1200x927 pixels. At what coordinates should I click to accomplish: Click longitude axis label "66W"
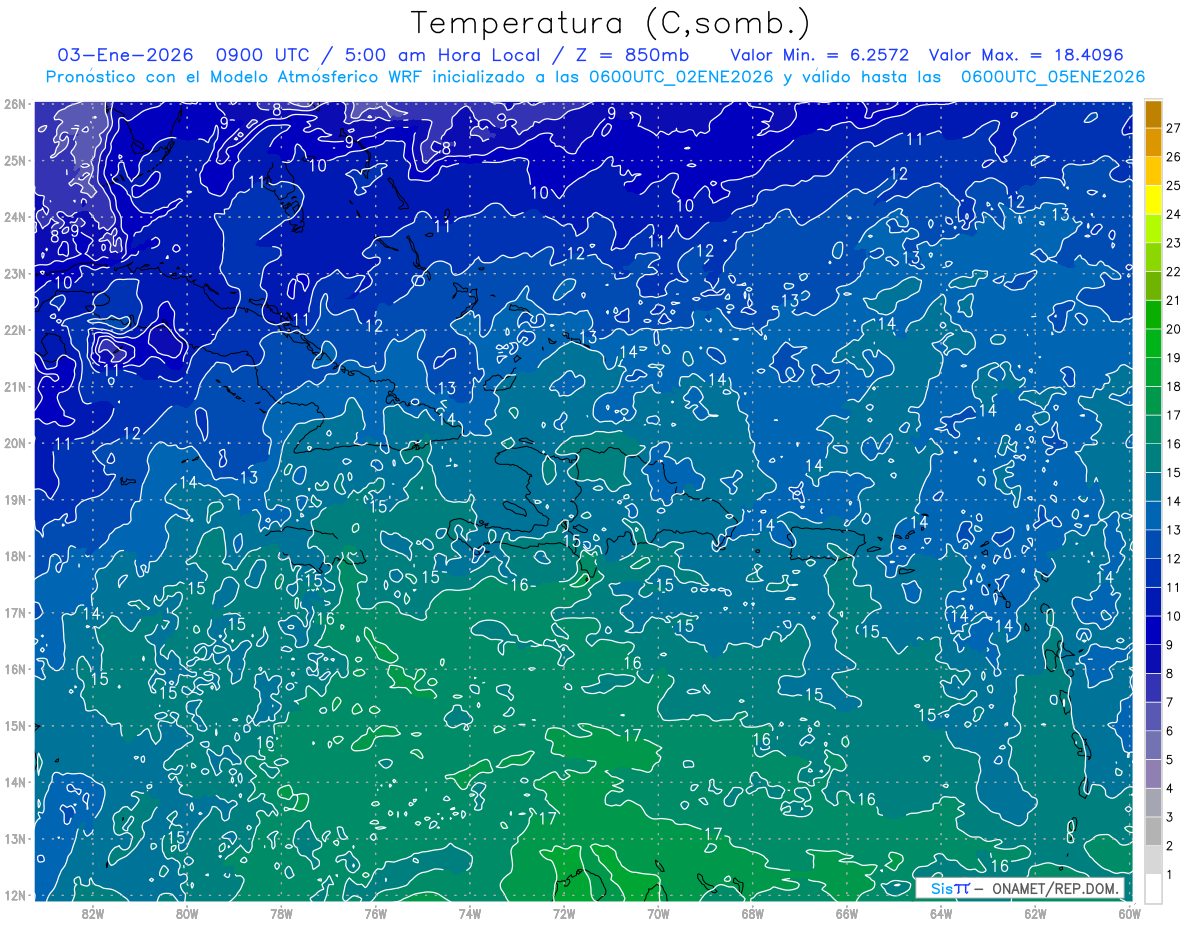tap(847, 913)
